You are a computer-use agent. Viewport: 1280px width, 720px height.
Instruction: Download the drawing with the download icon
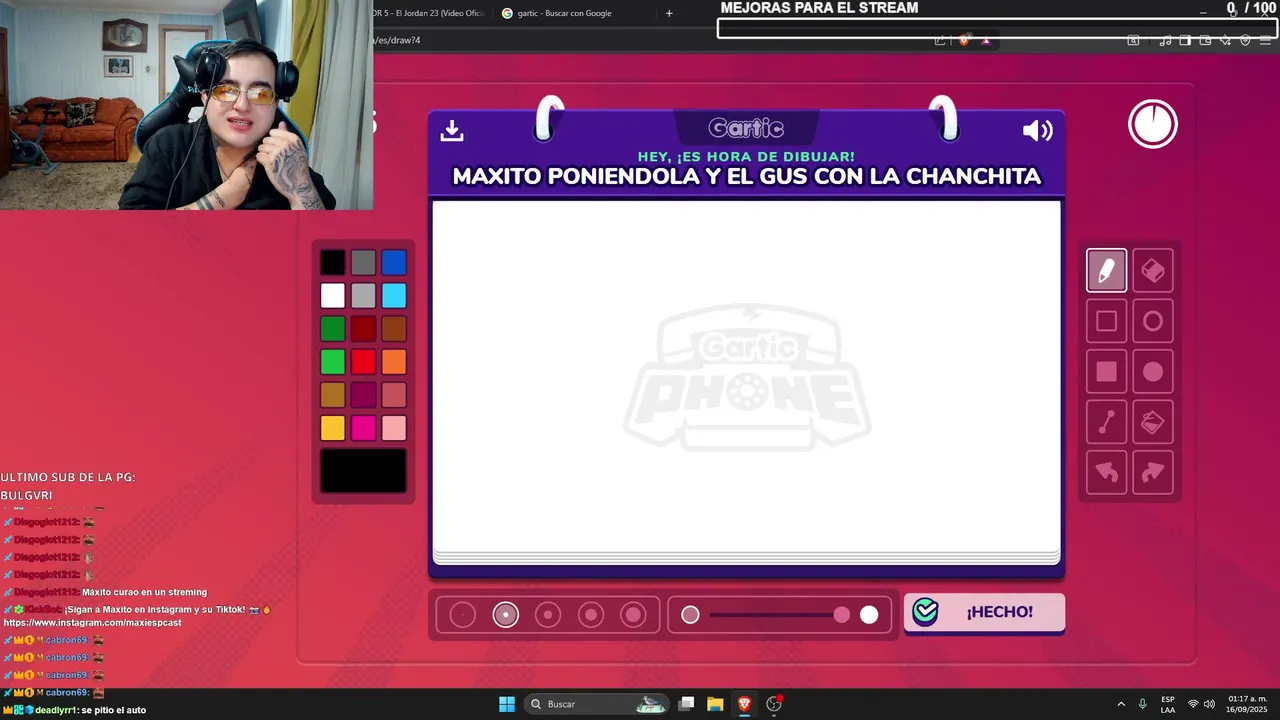[x=452, y=130]
